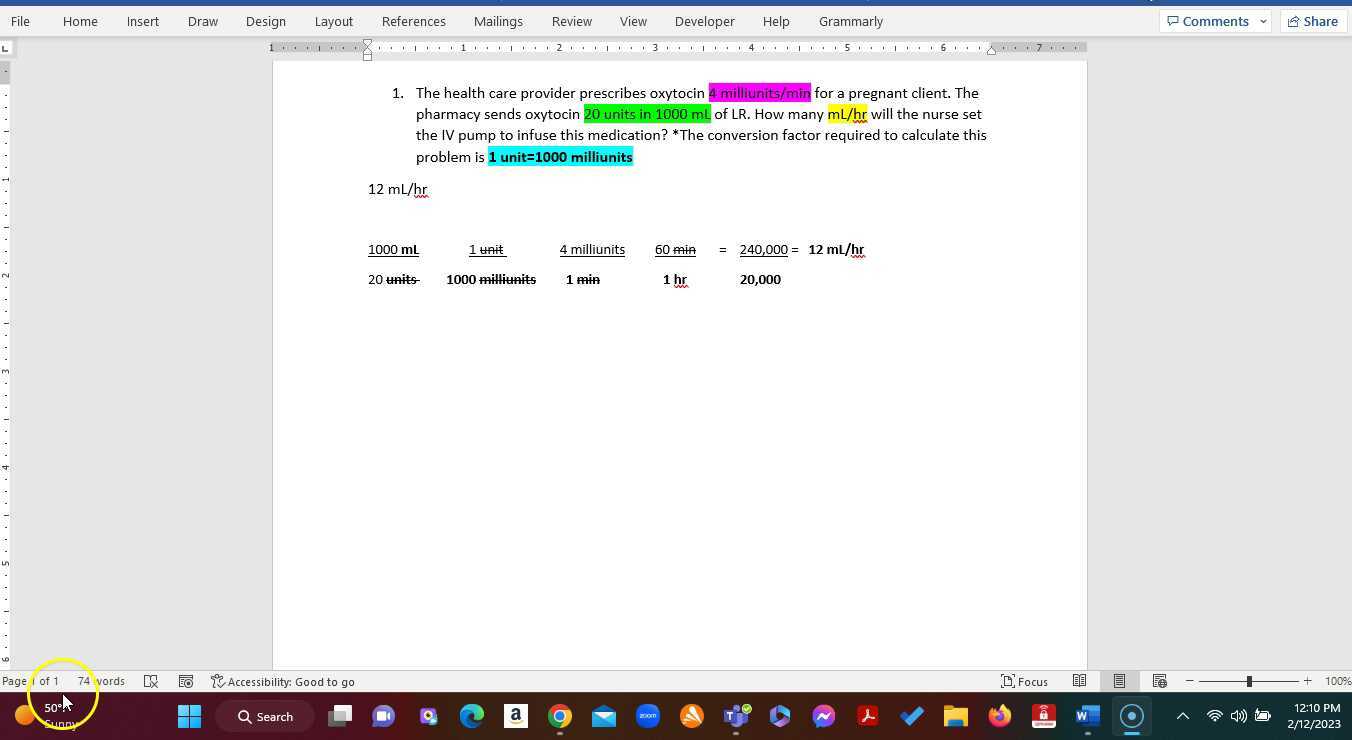Open the proofing errors indicator
Viewport: 1352px width, 740px height.
click(151, 681)
